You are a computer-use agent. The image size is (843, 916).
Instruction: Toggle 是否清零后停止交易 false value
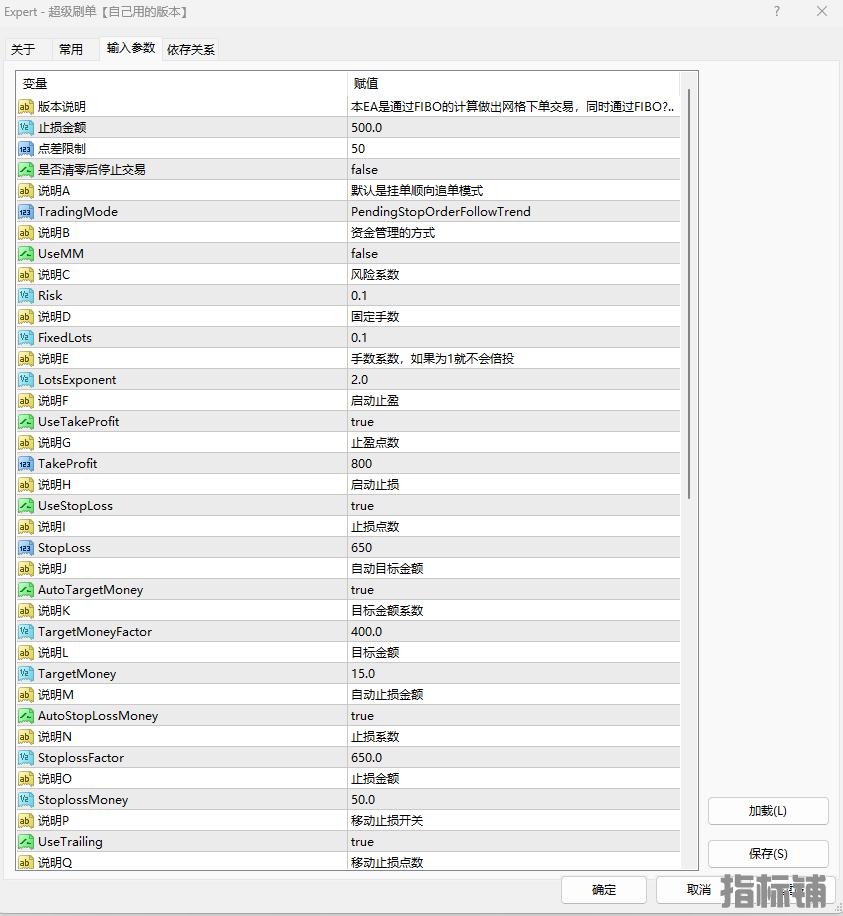(512, 169)
